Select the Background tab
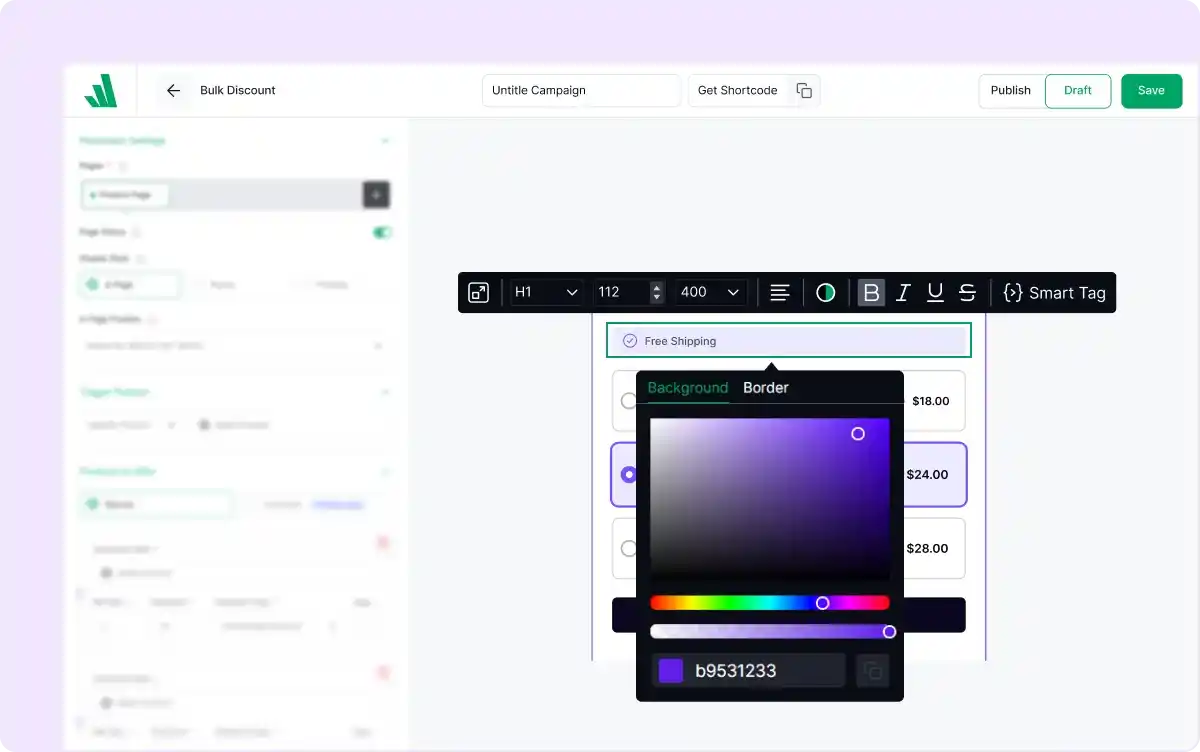This screenshot has width=1200, height=752. [688, 388]
